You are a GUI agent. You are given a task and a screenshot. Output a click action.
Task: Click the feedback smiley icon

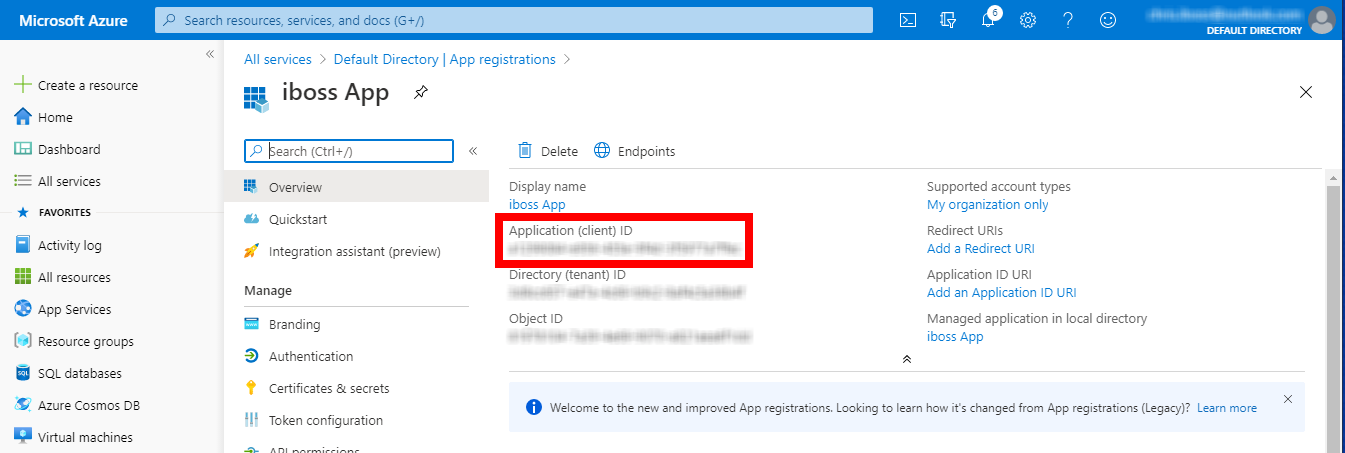tap(1107, 20)
